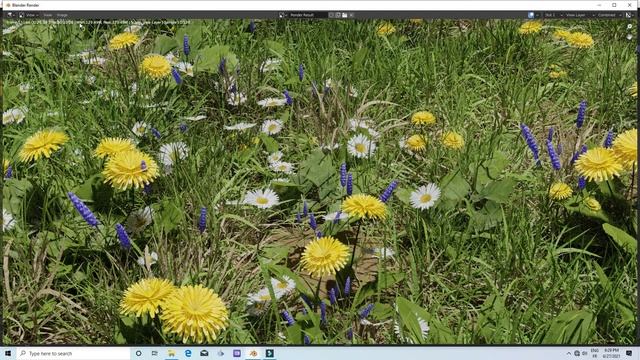Viewport: 640px width, 360px height.
Task: Open the image editor mode dropdown
Action: click(x=29, y=15)
